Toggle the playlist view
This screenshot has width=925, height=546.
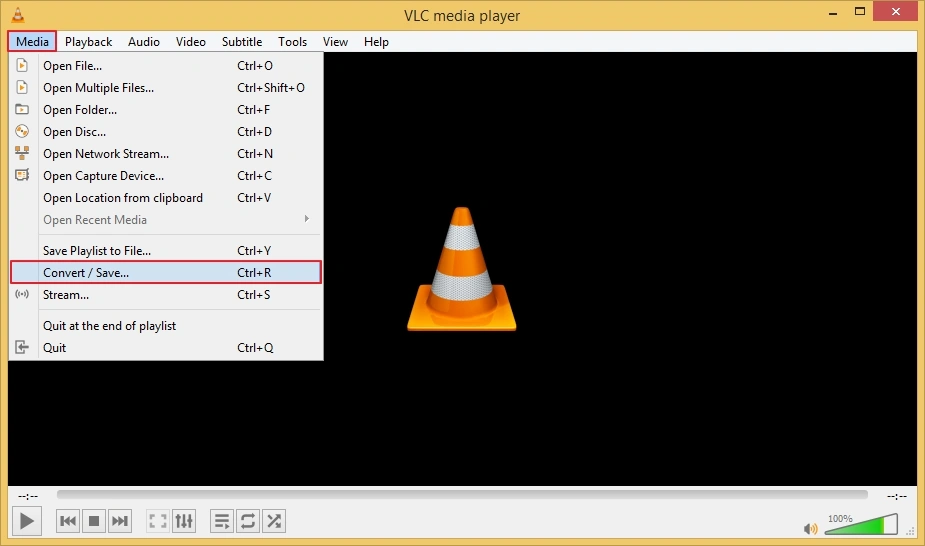[222, 521]
